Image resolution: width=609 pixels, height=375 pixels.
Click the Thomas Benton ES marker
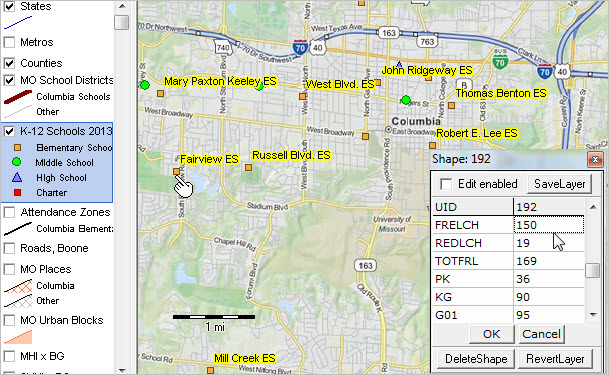pos(451,105)
